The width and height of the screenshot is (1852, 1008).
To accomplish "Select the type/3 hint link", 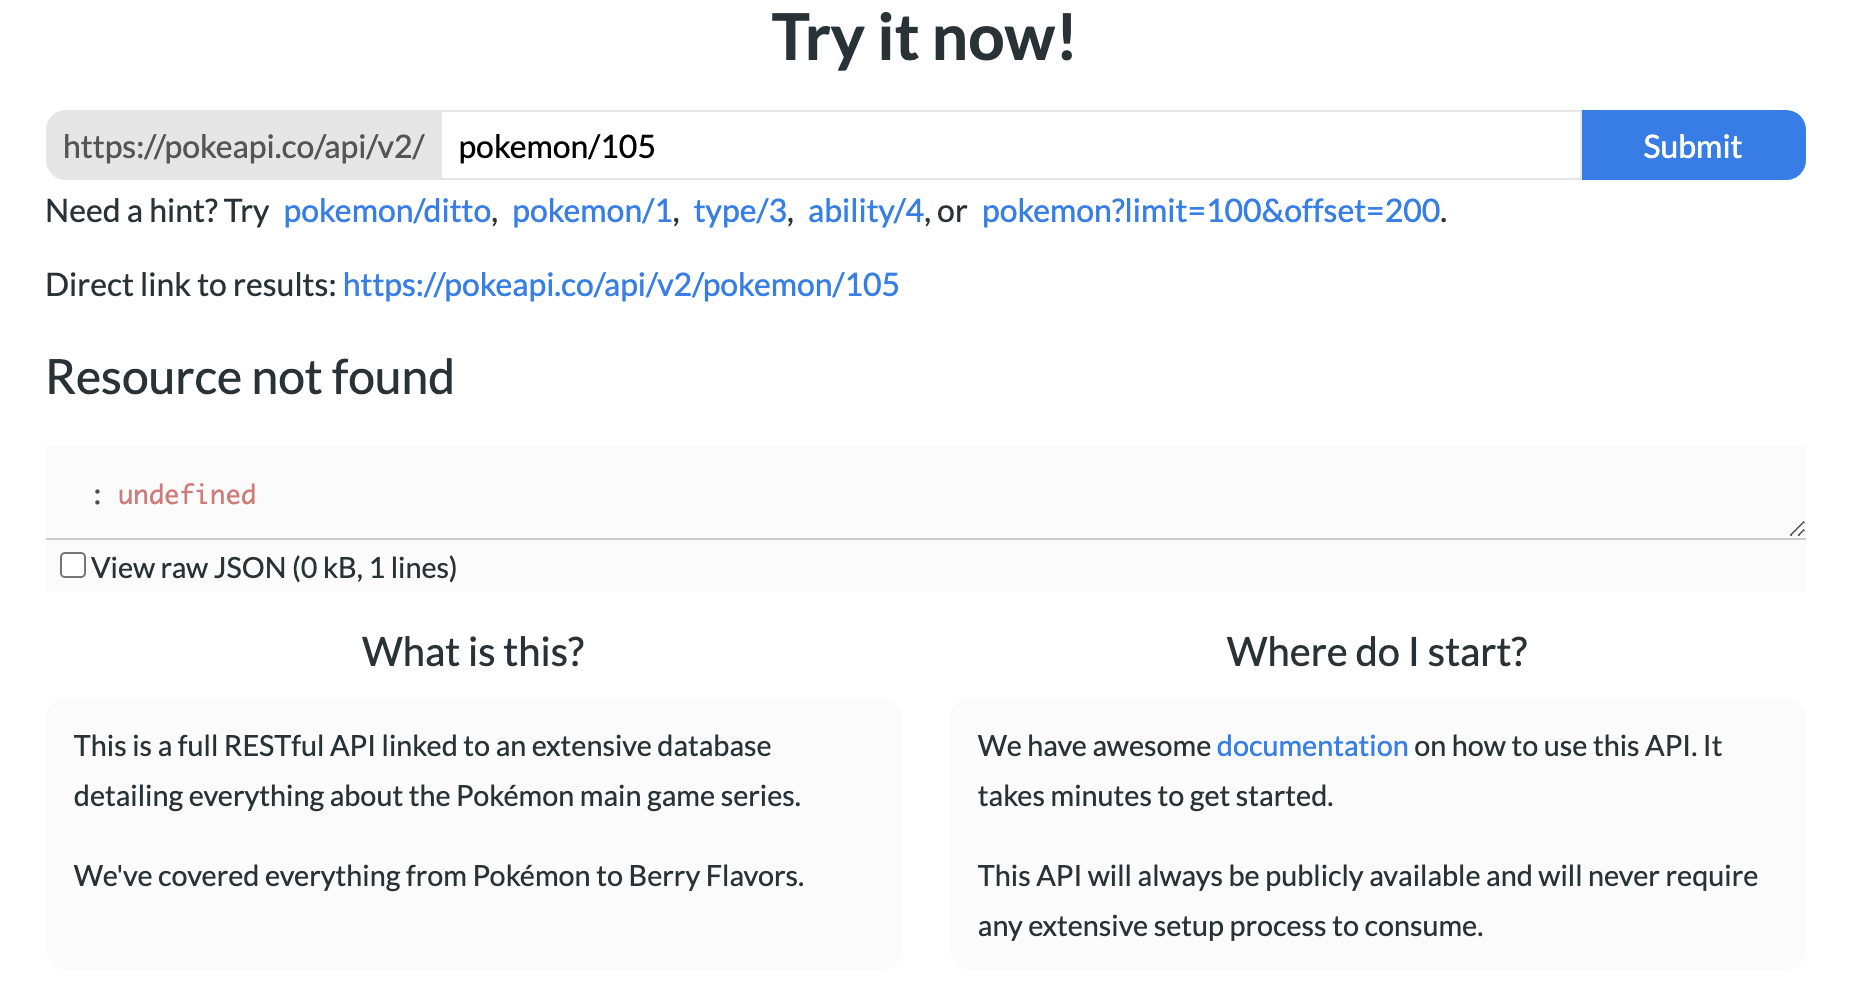I will (740, 211).
